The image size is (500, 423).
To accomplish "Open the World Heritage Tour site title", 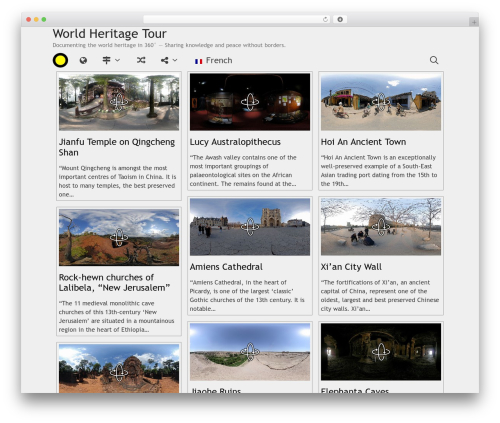I will pos(109,34).
